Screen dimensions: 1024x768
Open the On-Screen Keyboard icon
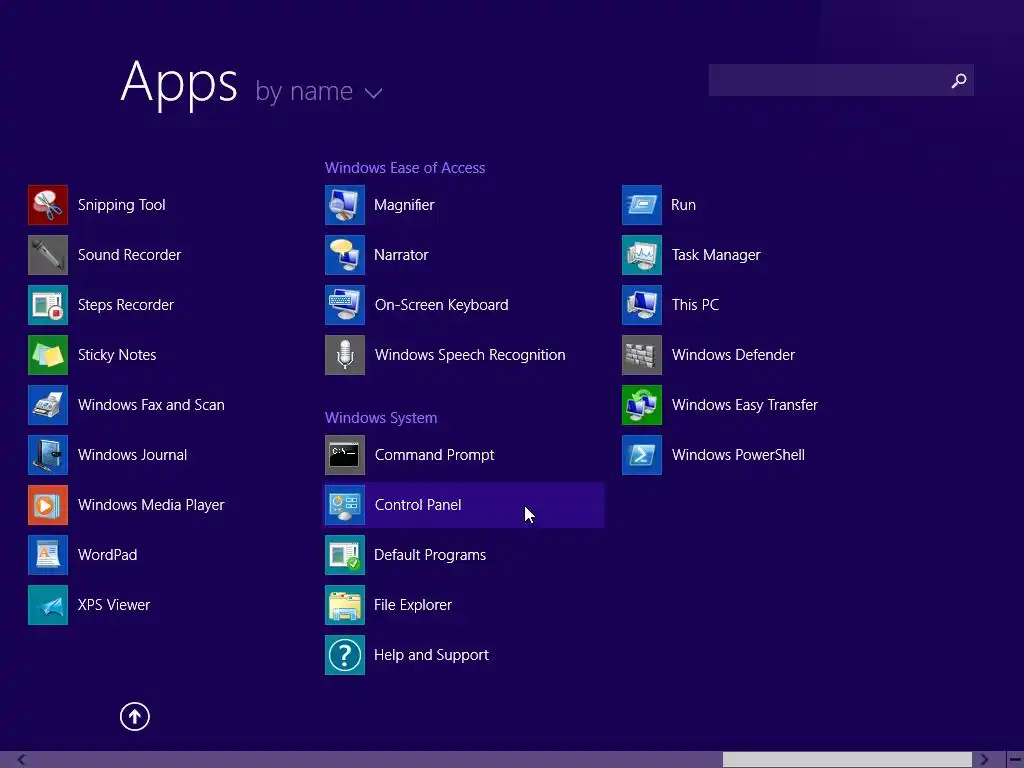click(x=345, y=305)
